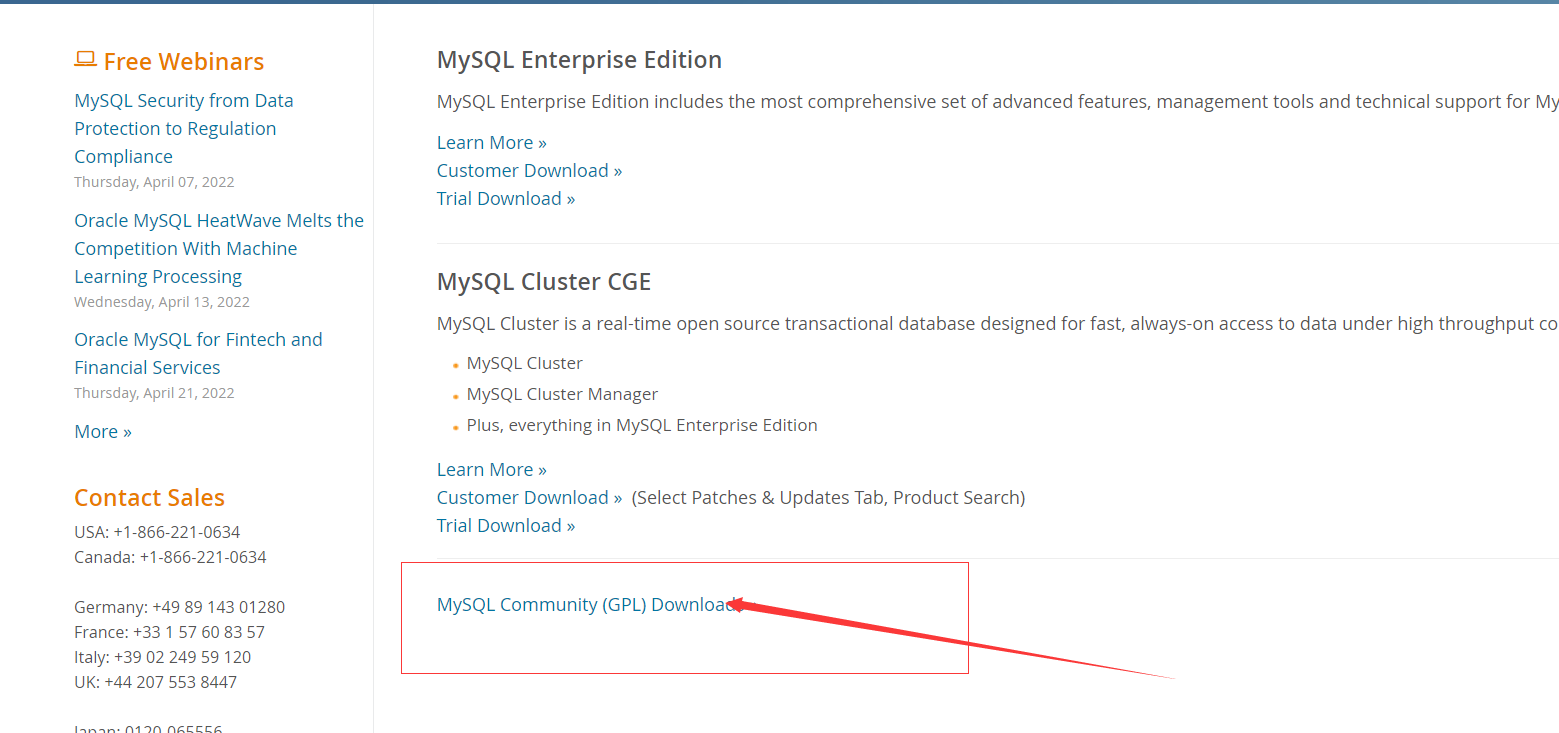Click the date Wednesday, April 13, 2022

pyautogui.click(x=162, y=302)
